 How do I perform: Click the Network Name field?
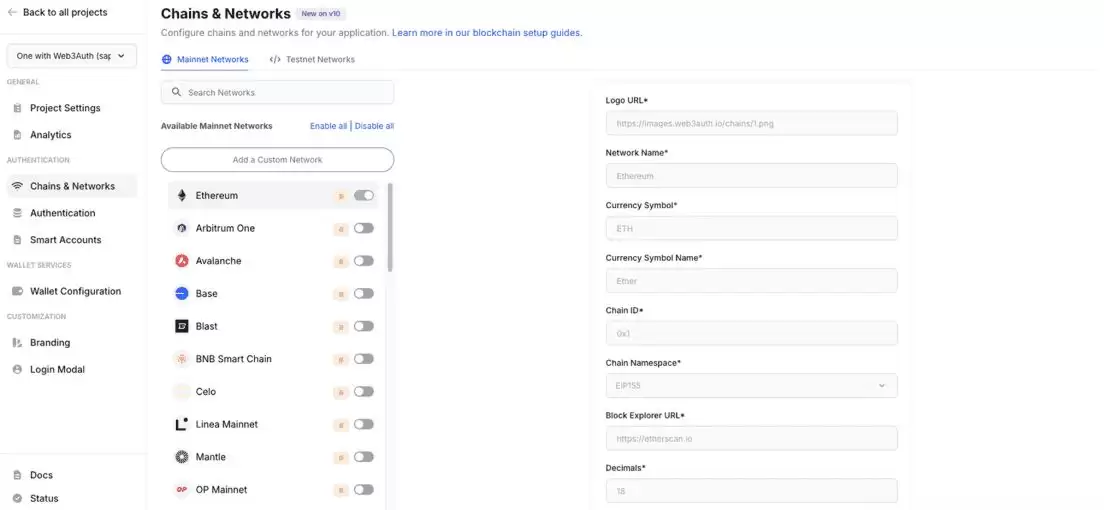click(751, 175)
